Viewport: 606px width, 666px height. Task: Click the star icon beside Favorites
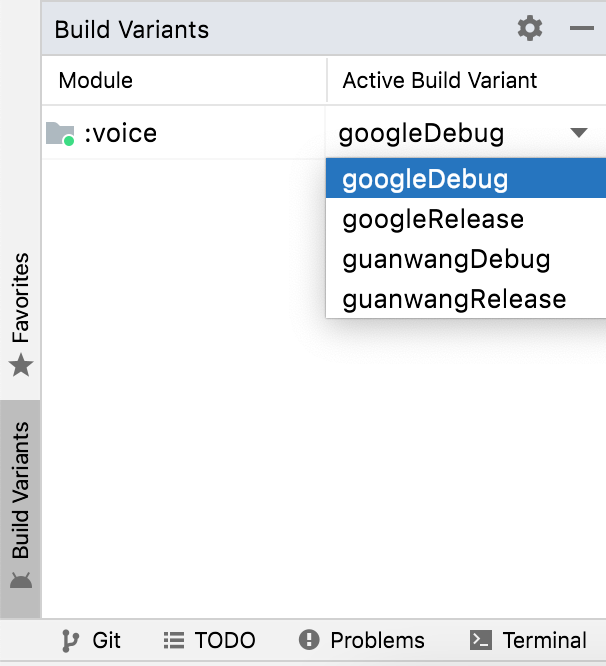click(x=21, y=365)
